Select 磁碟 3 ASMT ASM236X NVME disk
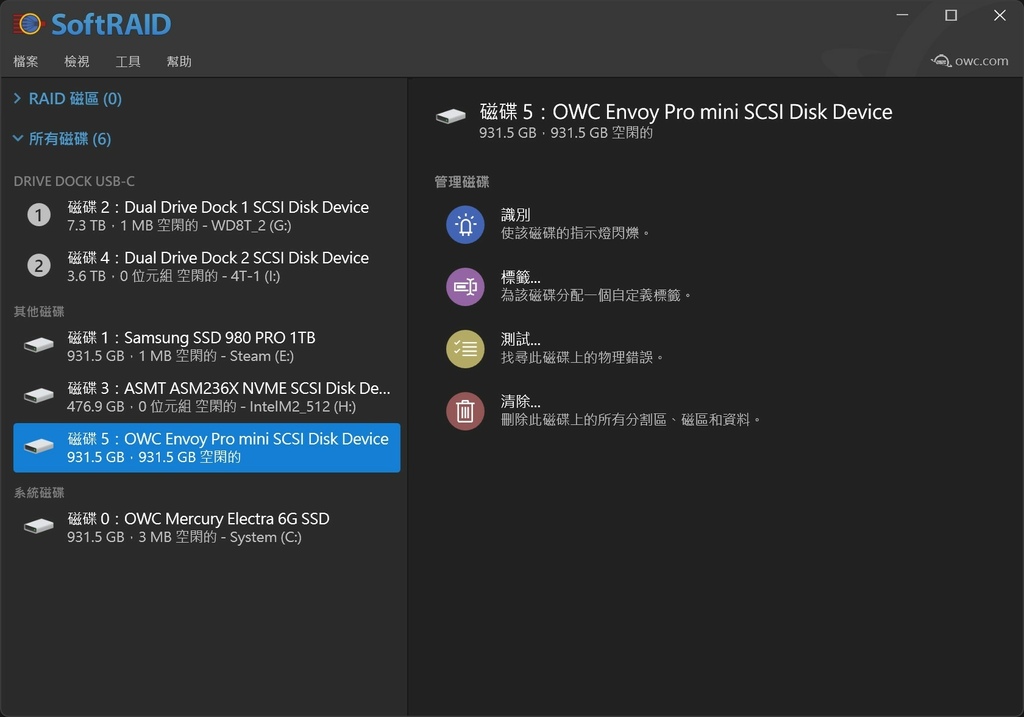Screen dimensions: 1024x717 coord(206,397)
